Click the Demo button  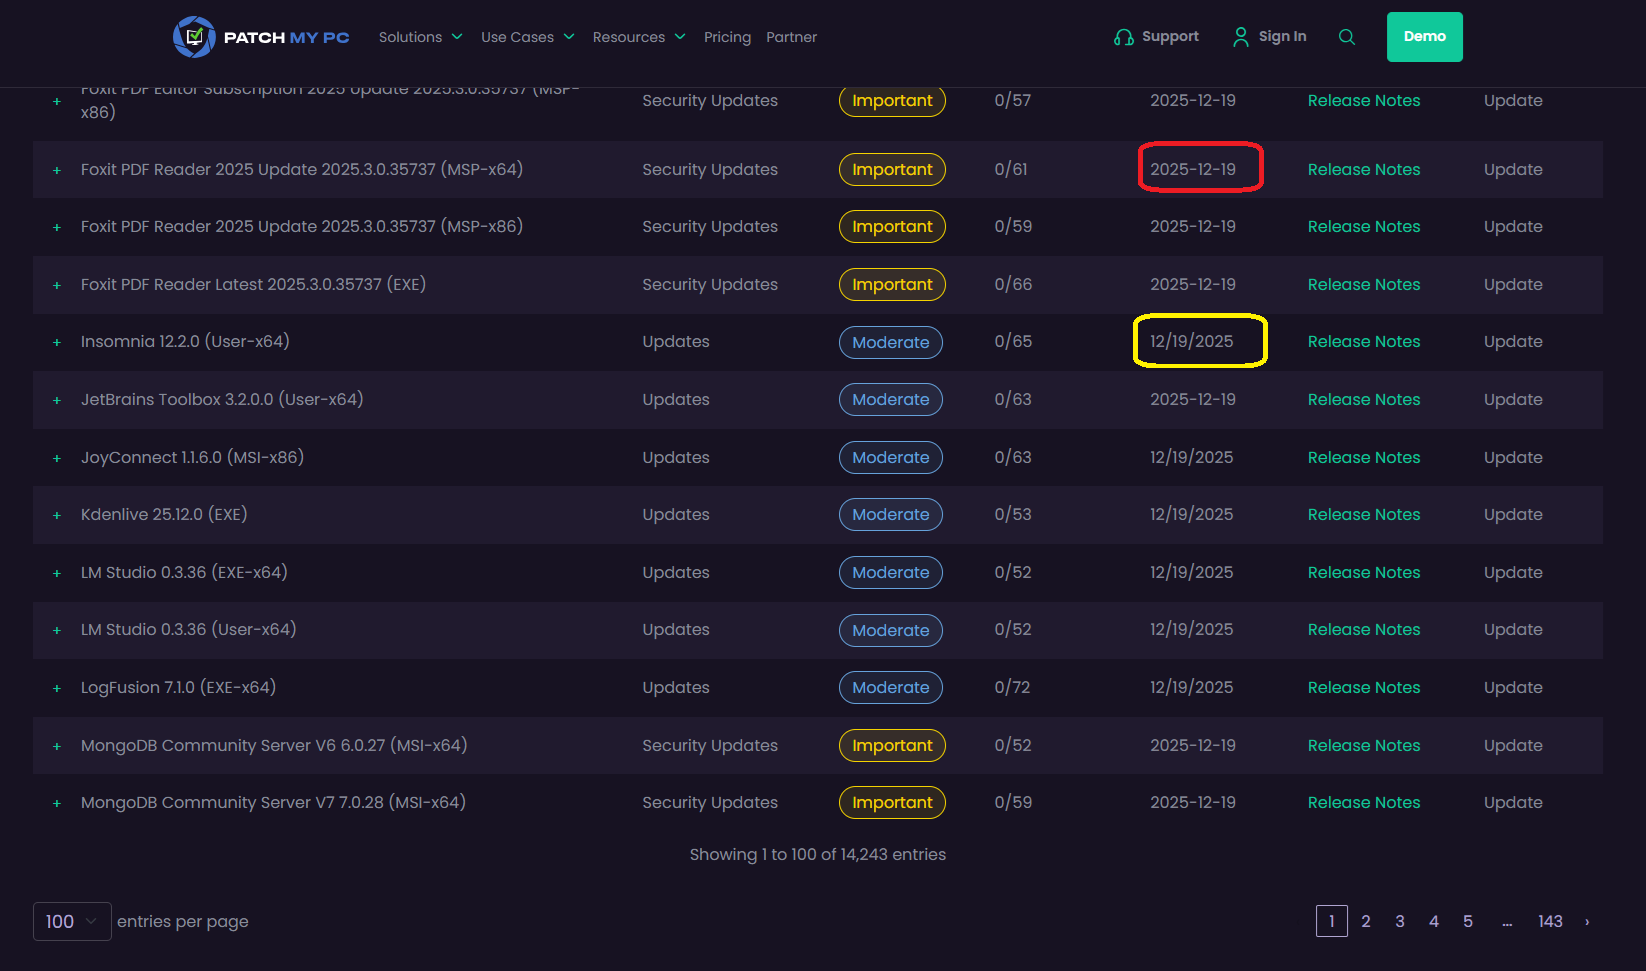(1424, 37)
